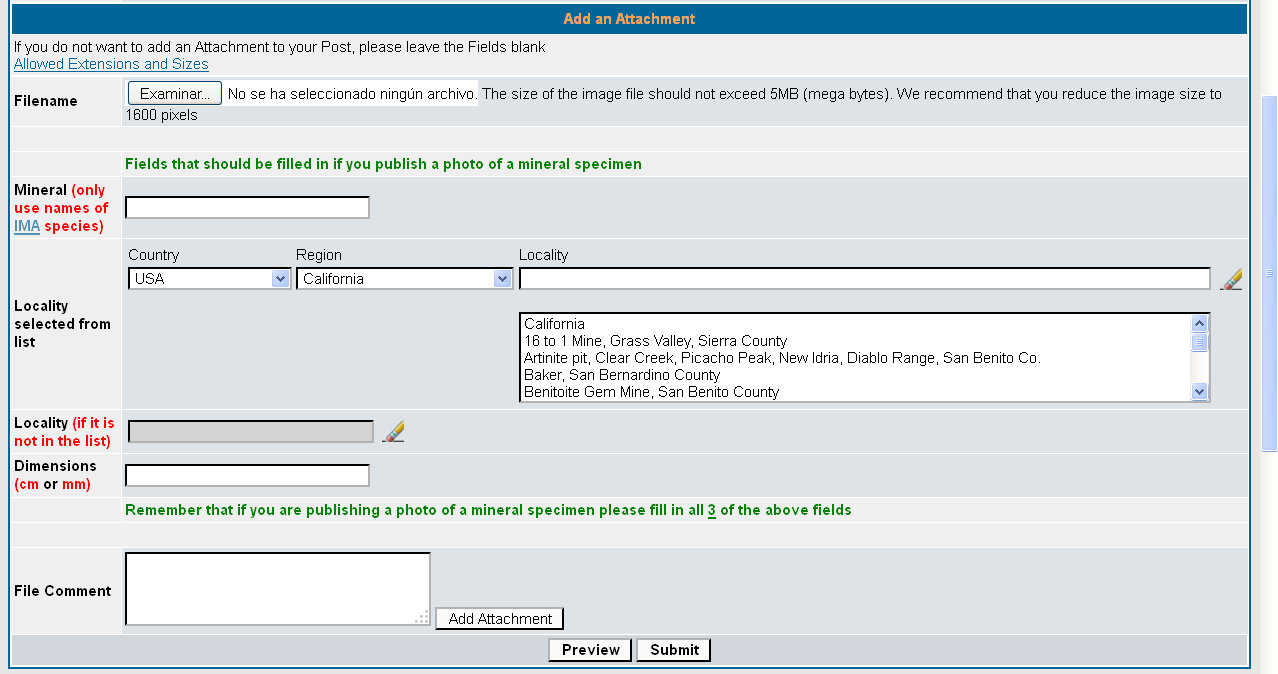Viewport: 1278px width, 674px height.
Task: Open the Region dropdown showing California
Action: [405, 279]
